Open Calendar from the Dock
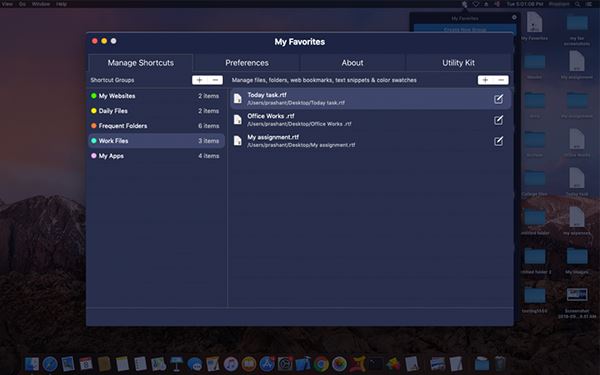This screenshot has height=375, width=600. pyautogui.click(x=86, y=364)
